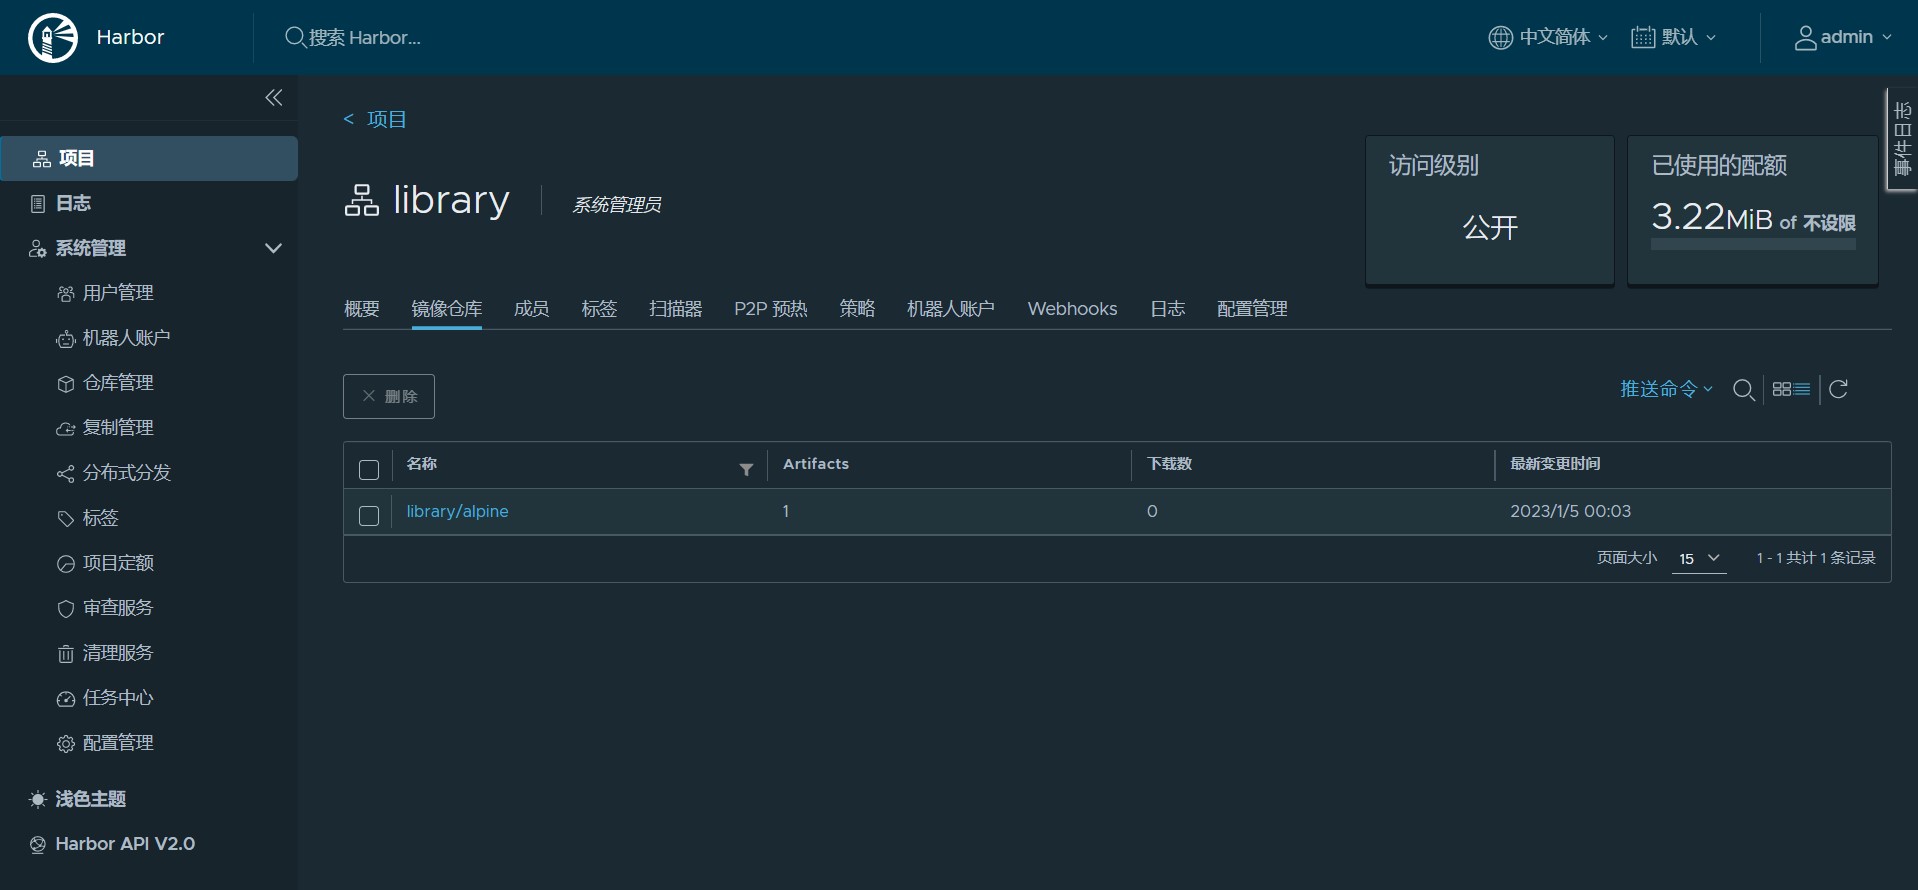Viewport: 1918px width, 890px height.
Task: Open the 中文简体 language dropdown
Action: (x=1548, y=38)
